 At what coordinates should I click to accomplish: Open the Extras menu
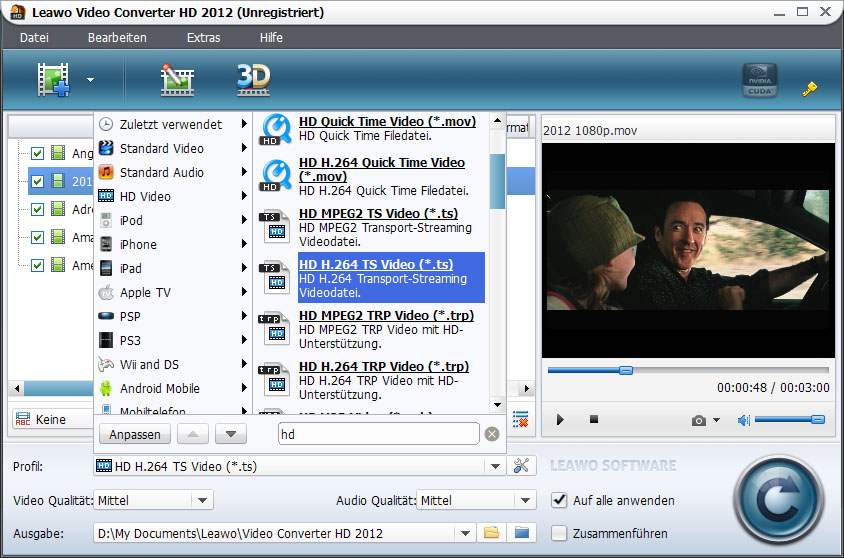point(203,37)
